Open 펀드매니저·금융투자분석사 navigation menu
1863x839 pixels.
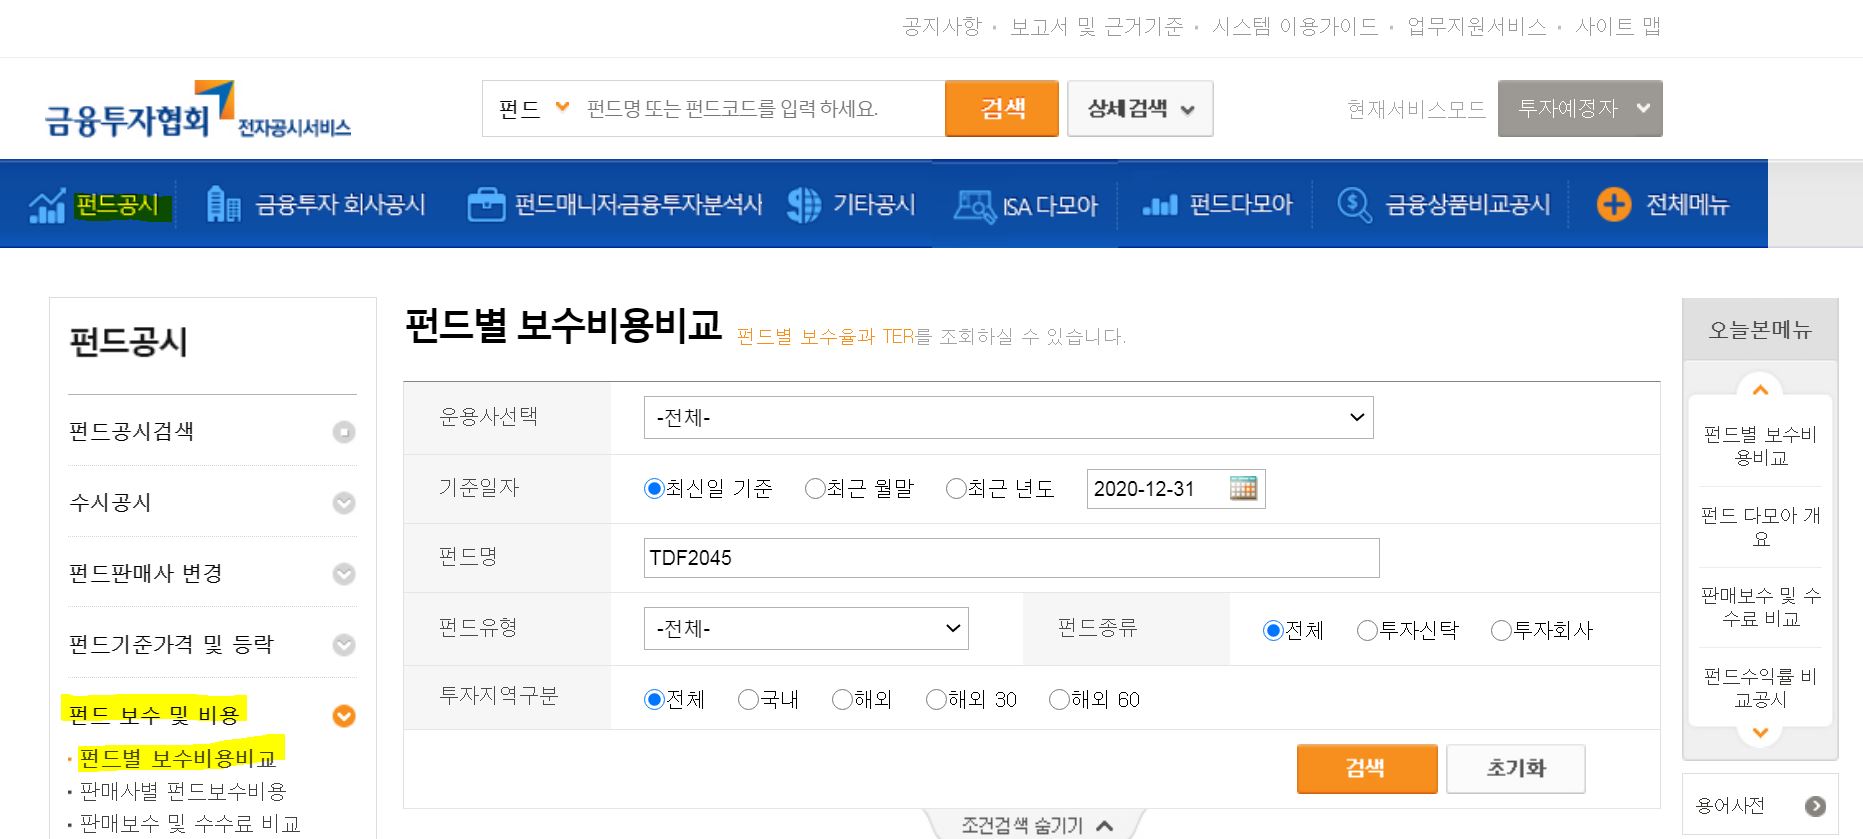click(x=638, y=205)
